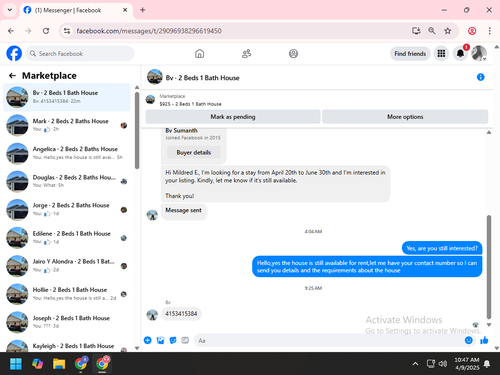Click into the Search Facebook field

[80, 54]
